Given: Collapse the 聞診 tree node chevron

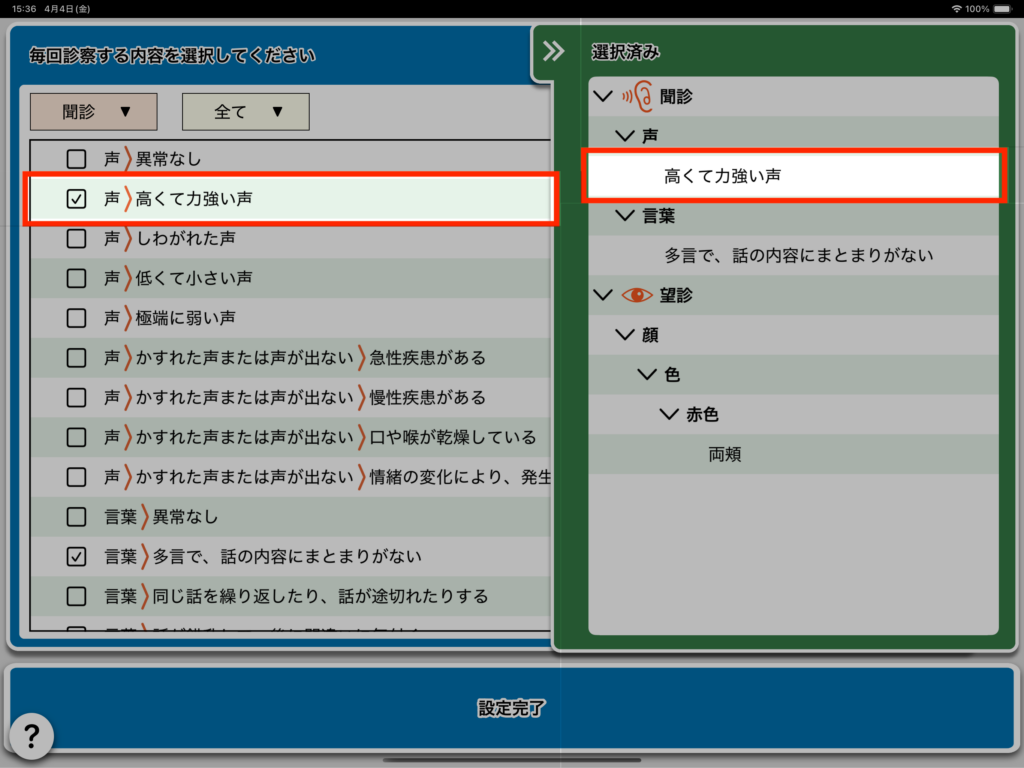Looking at the screenshot, I should (x=602, y=96).
